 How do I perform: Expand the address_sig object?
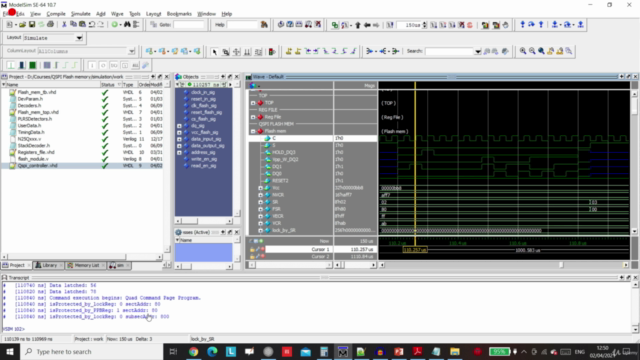[x=179, y=153]
